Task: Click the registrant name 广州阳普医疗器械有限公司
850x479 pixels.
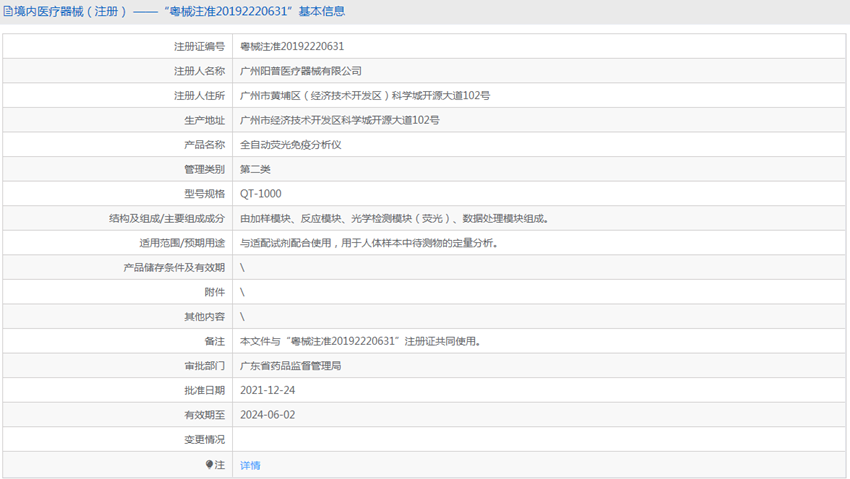Action: click(300, 71)
